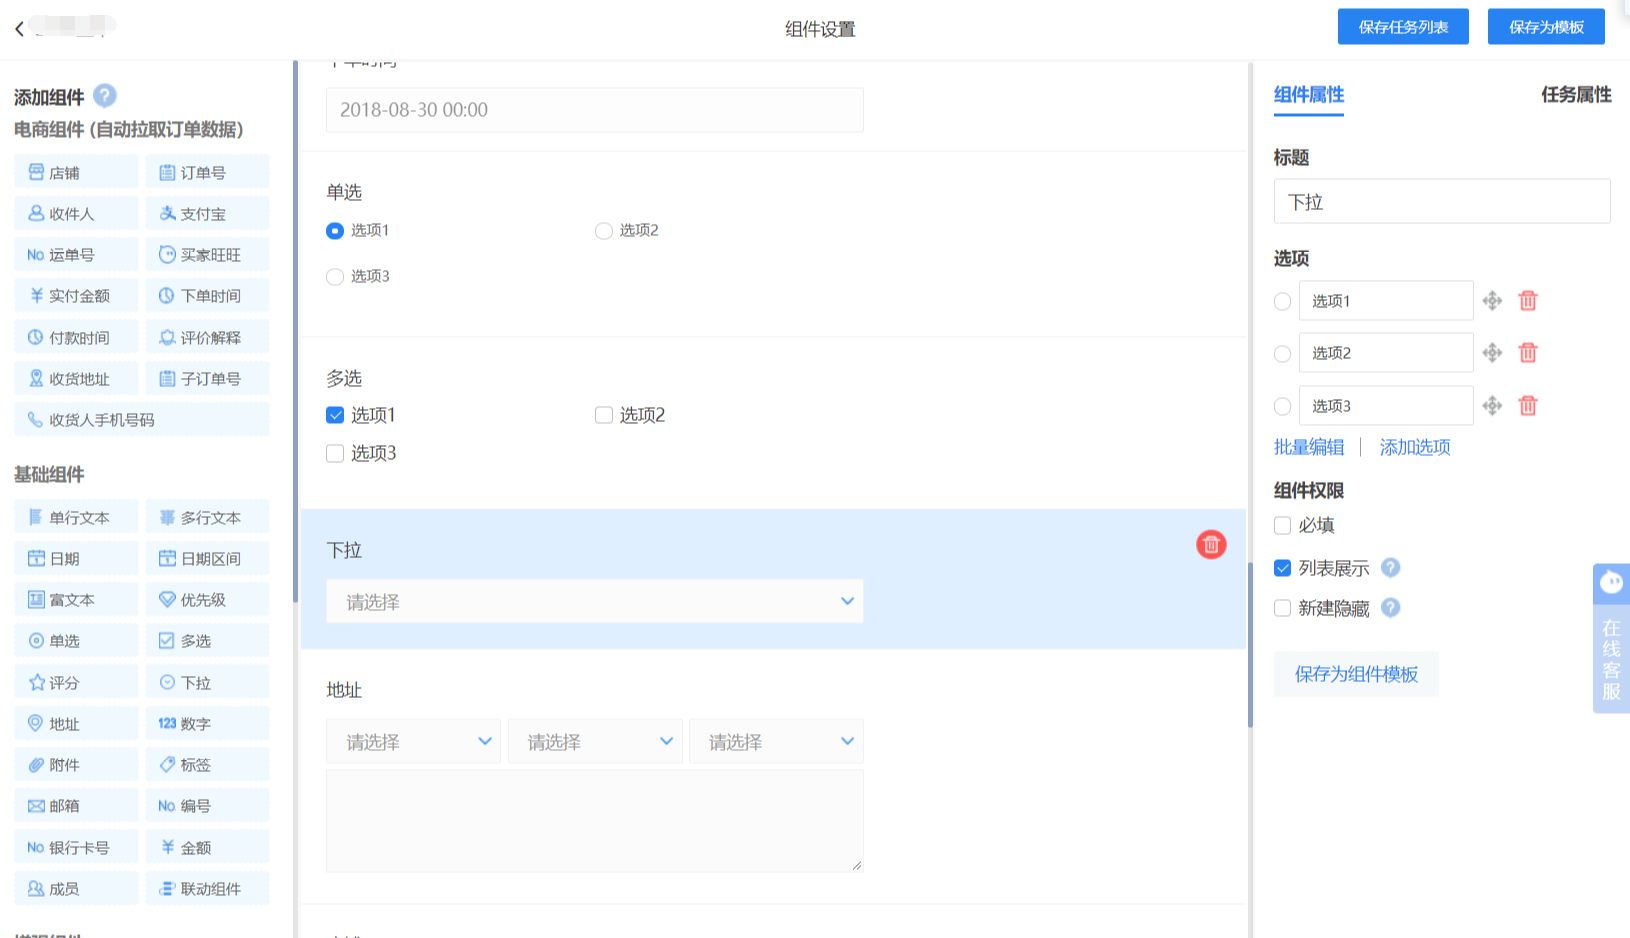This screenshot has height=938, width=1630.
Task: Click the move handle icon beside 选项2
Action: (x=1492, y=353)
